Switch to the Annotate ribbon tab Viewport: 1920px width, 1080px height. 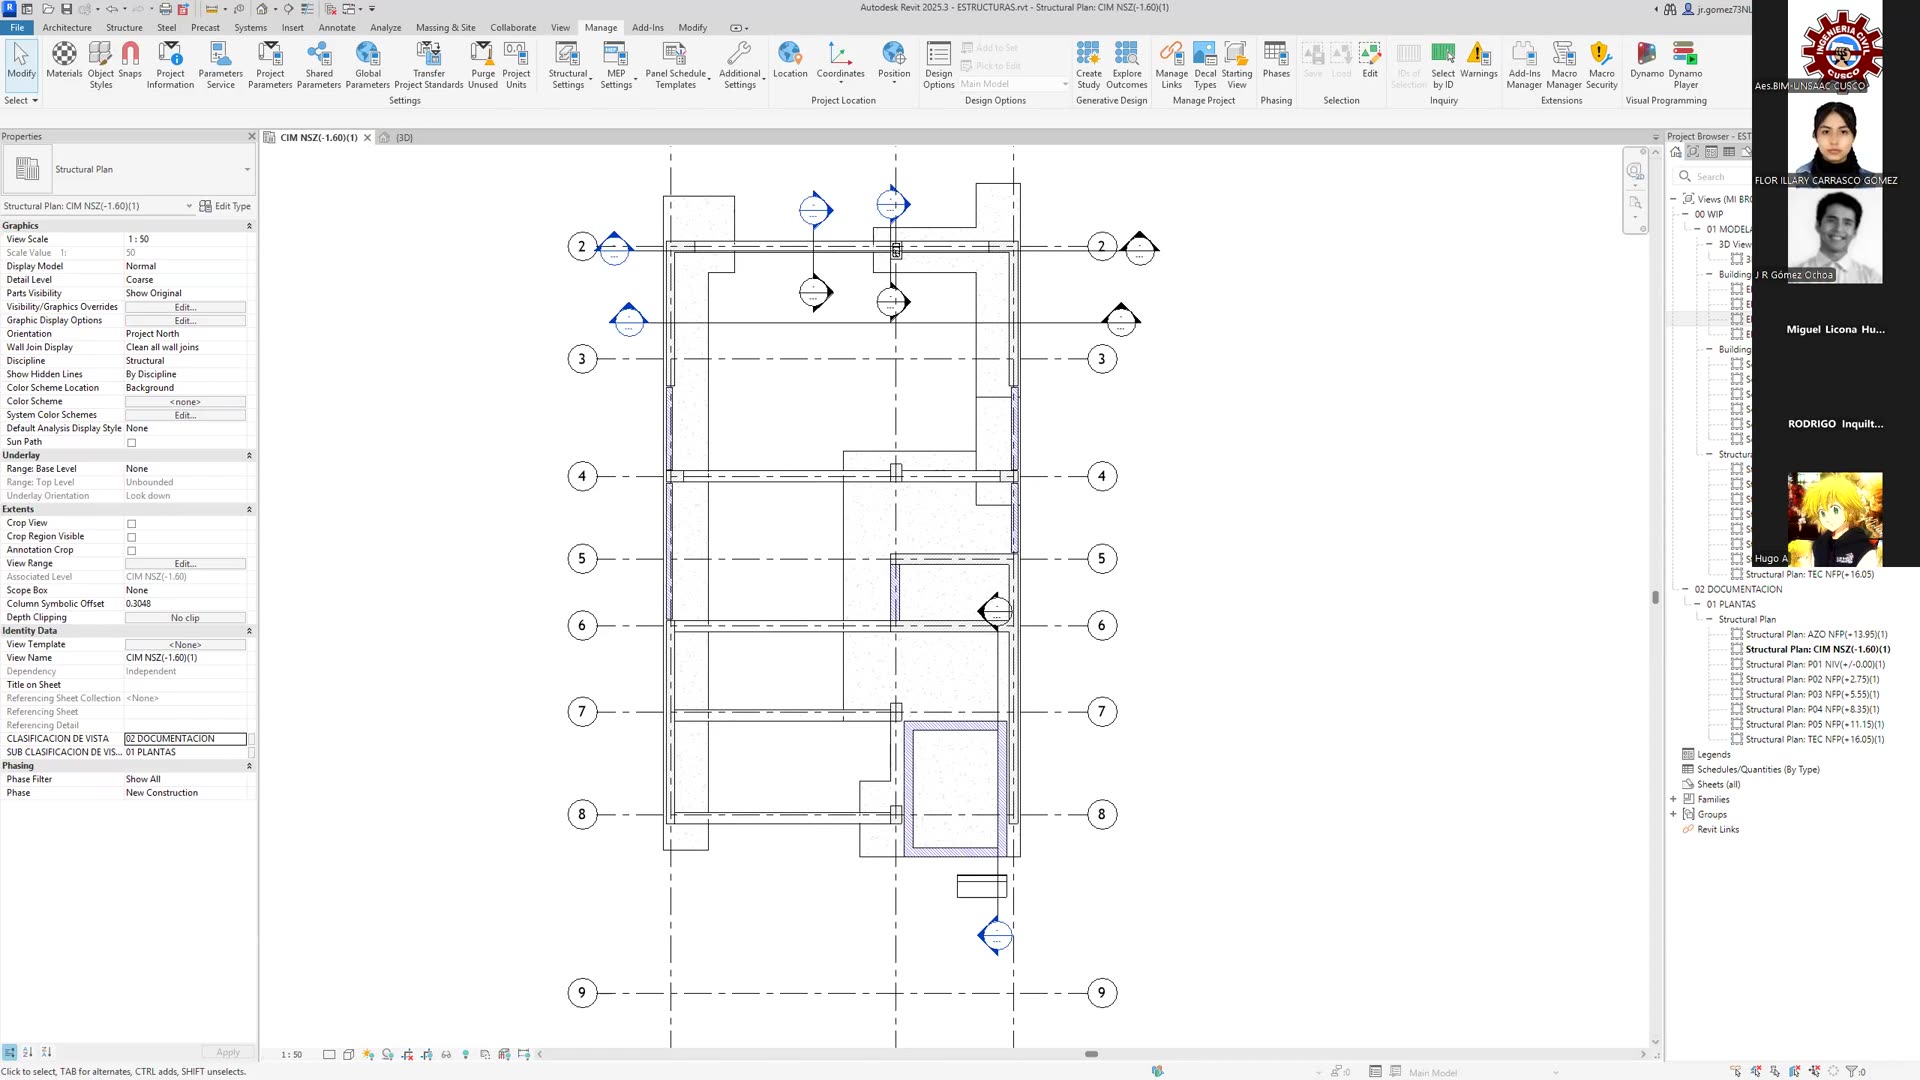pos(336,27)
